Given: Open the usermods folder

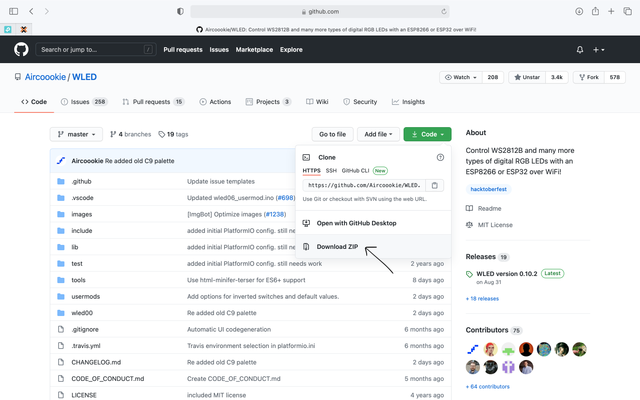Looking at the screenshot, I should click(86, 296).
